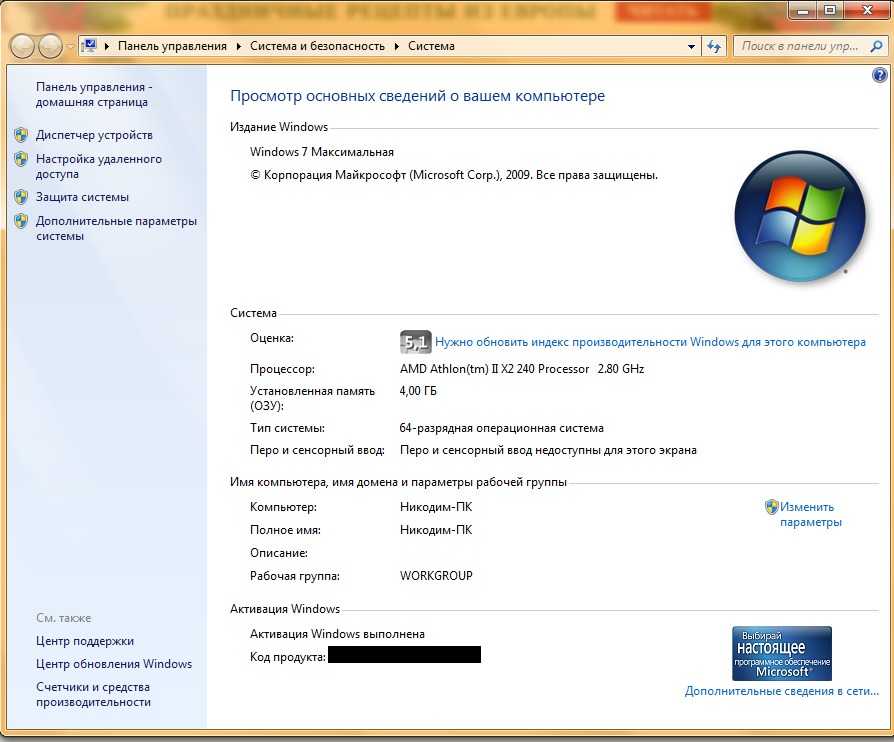This screenshot has width=894, height=742.
Task: Open Дополнительные сведения в сети link
Action: coord(782,691)
